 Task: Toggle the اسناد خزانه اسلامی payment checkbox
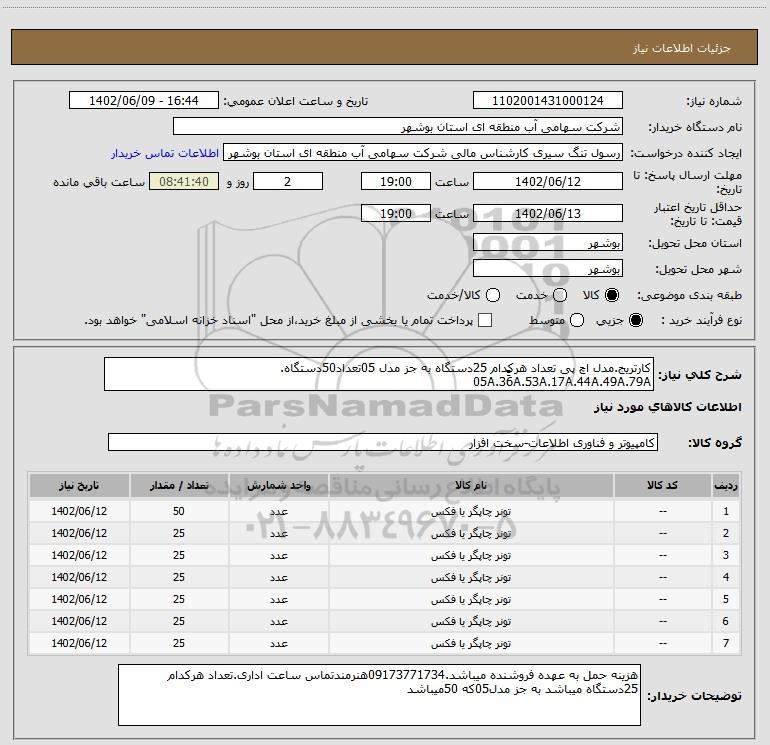(x=485, y=321)
